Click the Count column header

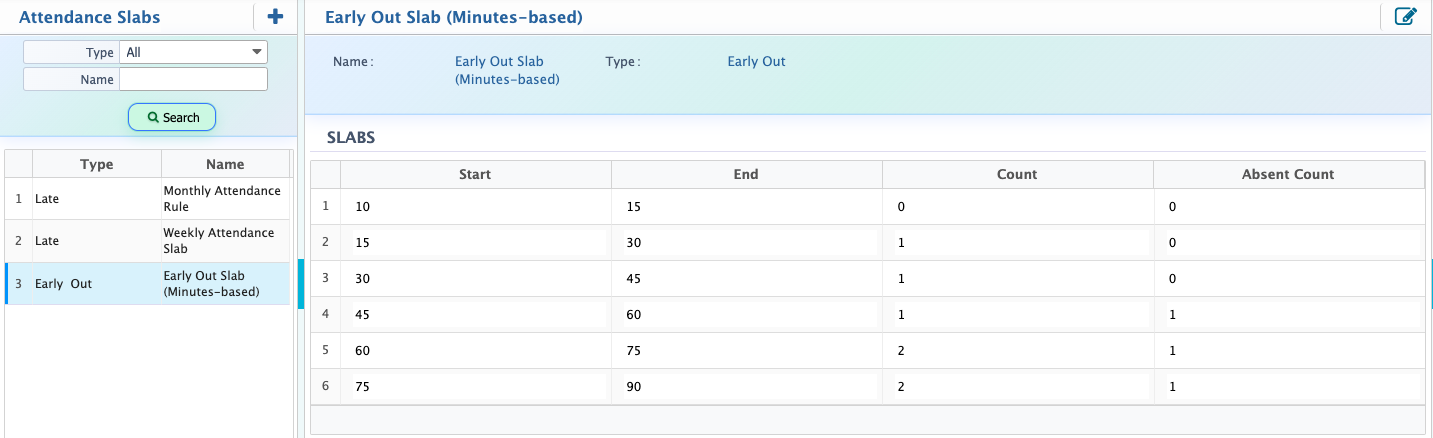coord(1017,174)
